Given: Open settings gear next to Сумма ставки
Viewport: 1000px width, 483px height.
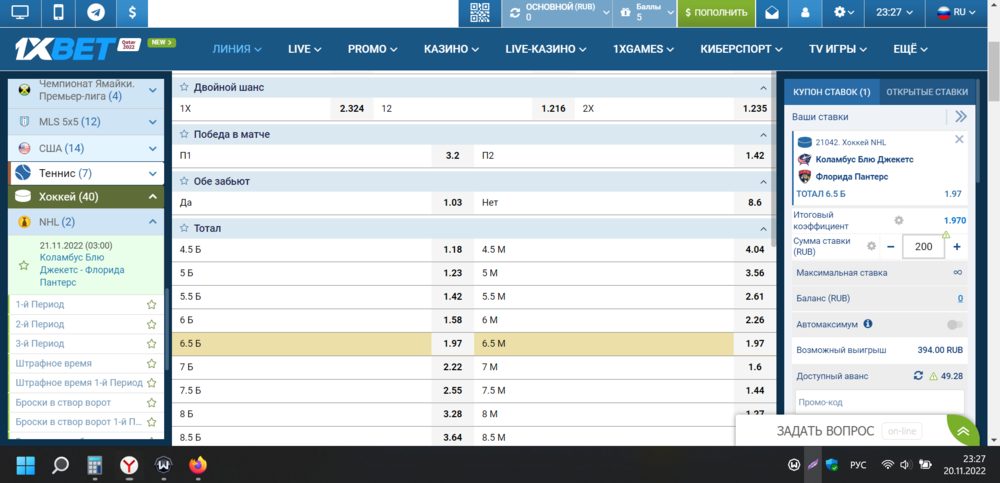Looking at the screenshot, I should pos(871,246).
